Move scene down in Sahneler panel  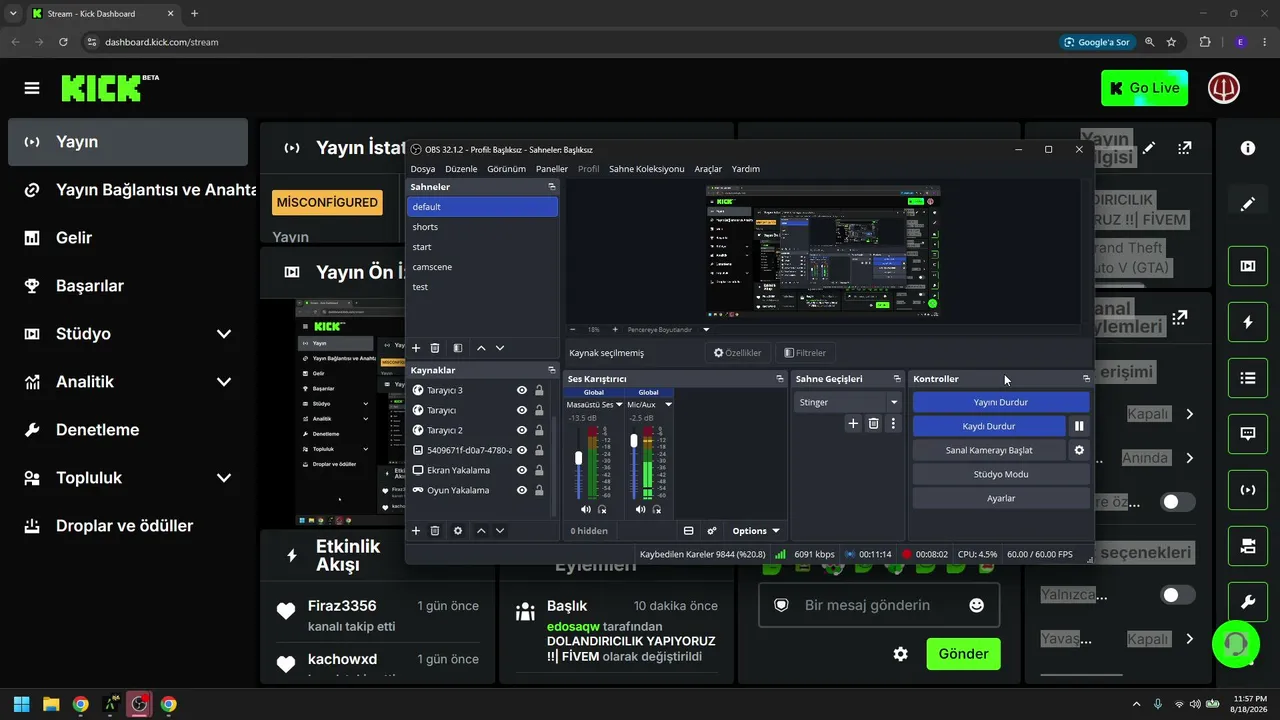[x=500, y=348]
